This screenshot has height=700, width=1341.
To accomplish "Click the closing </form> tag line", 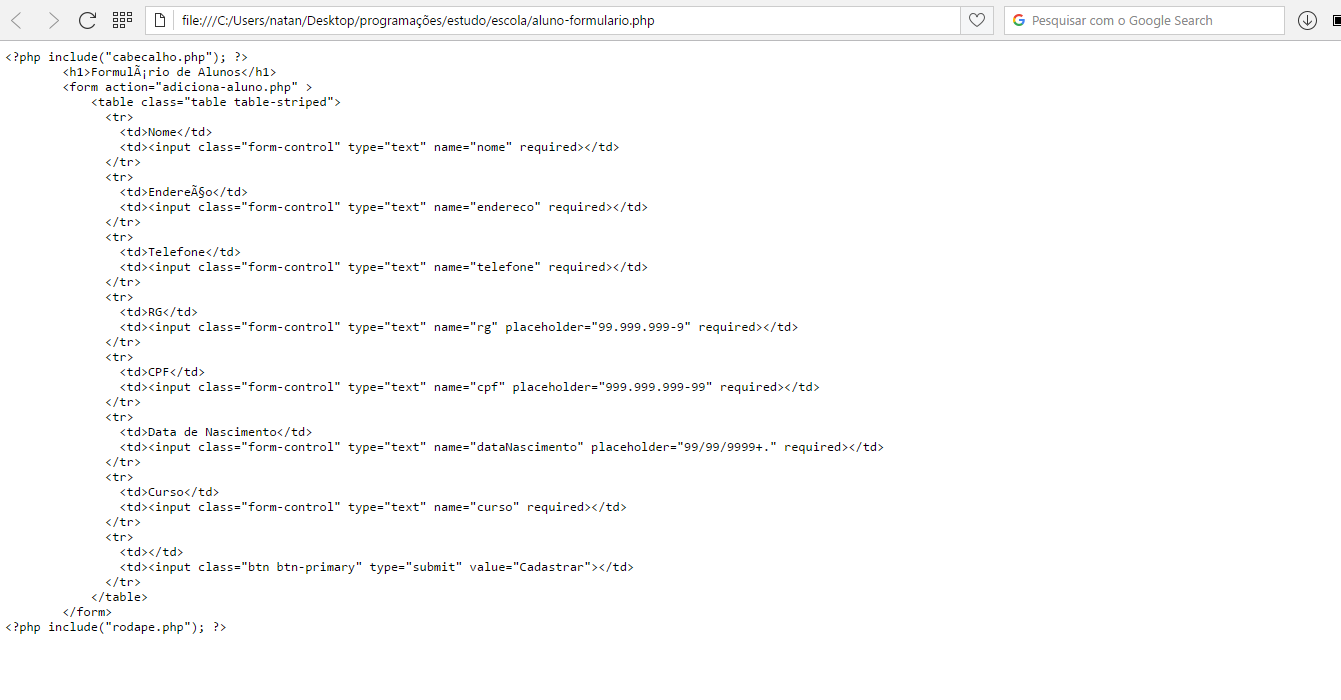I will click(x=87, y=612).
